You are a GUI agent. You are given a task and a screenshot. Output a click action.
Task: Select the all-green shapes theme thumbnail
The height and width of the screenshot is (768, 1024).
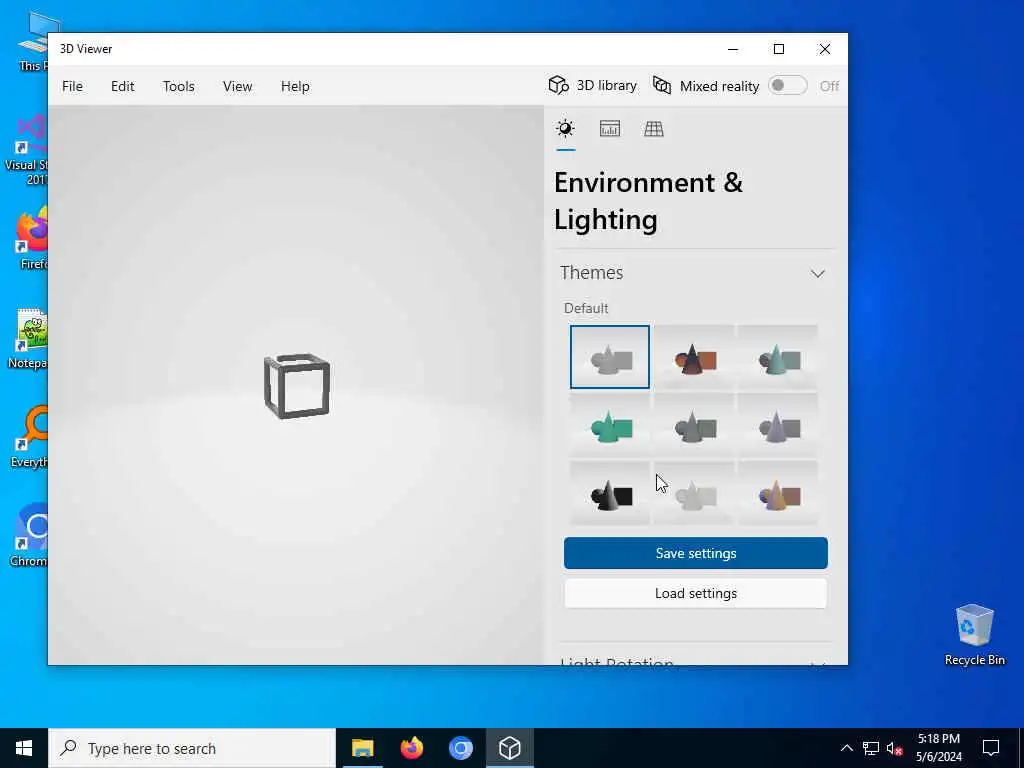(x=609, y=425)
